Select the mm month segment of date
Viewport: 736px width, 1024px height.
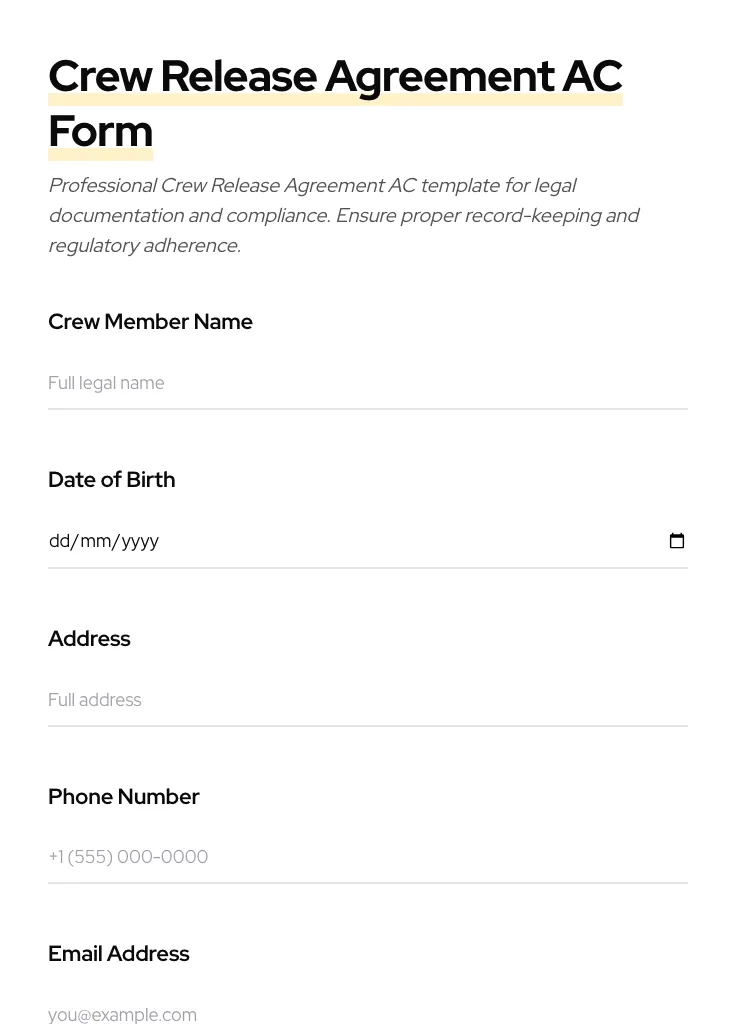[95, 541]
